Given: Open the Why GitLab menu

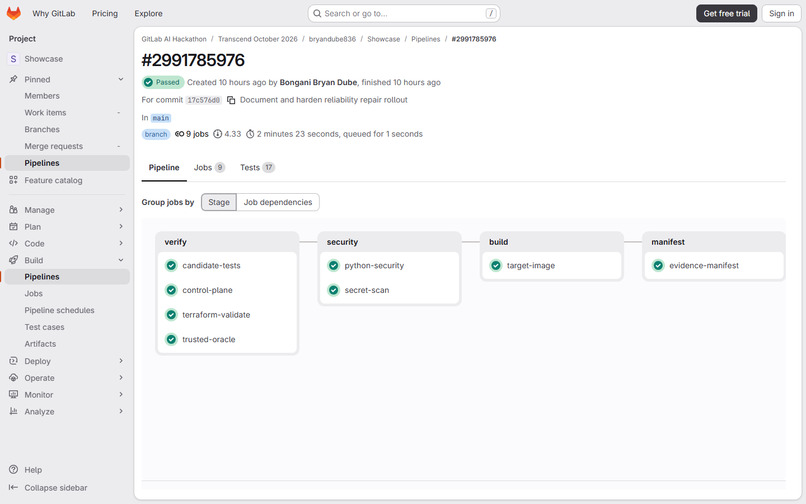Looking at the screenshot, I should pyautogui.click(x=53, y=13).
